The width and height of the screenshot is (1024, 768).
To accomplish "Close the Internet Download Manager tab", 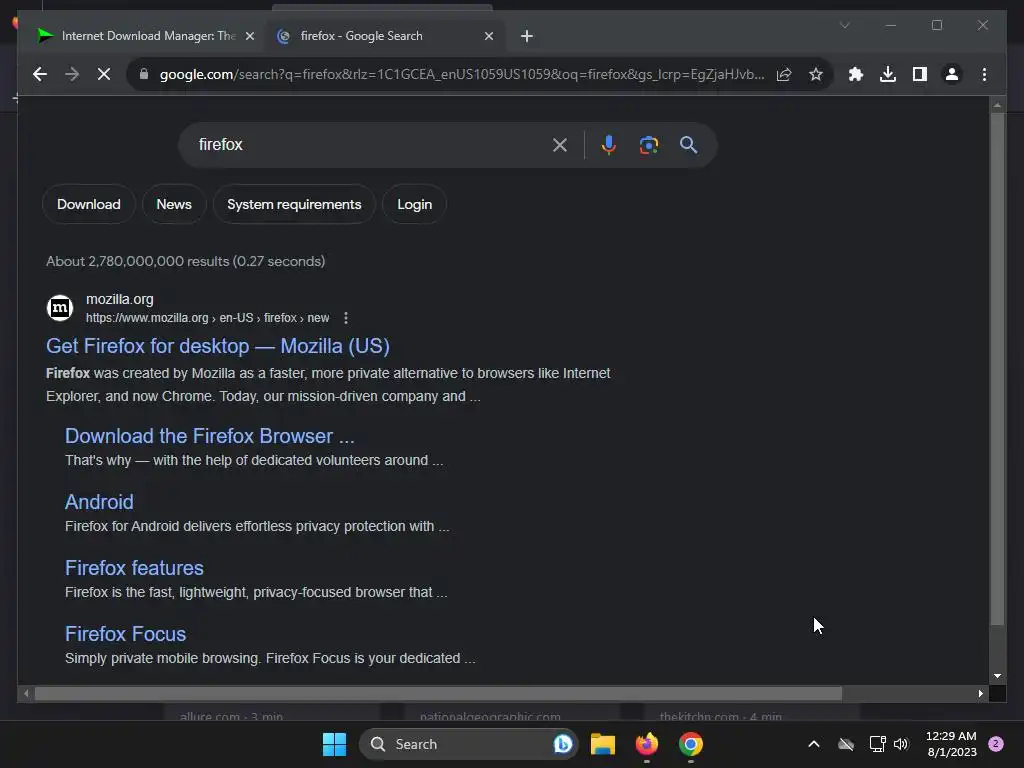I will (x=249, y=37).
